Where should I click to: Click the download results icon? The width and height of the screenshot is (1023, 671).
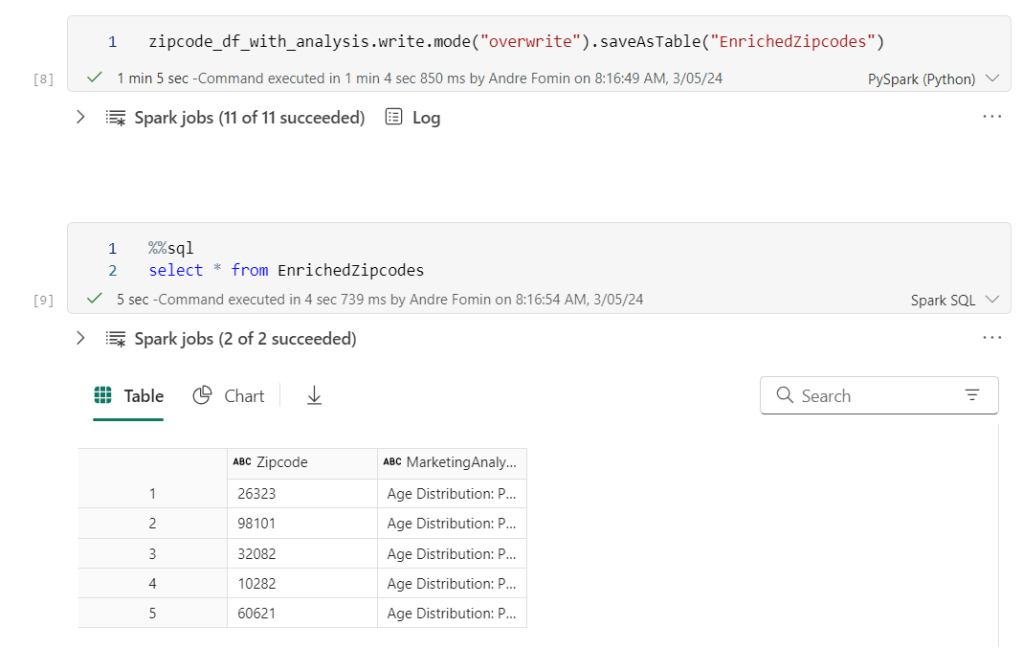pyautogui.click(x=314, y=395)
